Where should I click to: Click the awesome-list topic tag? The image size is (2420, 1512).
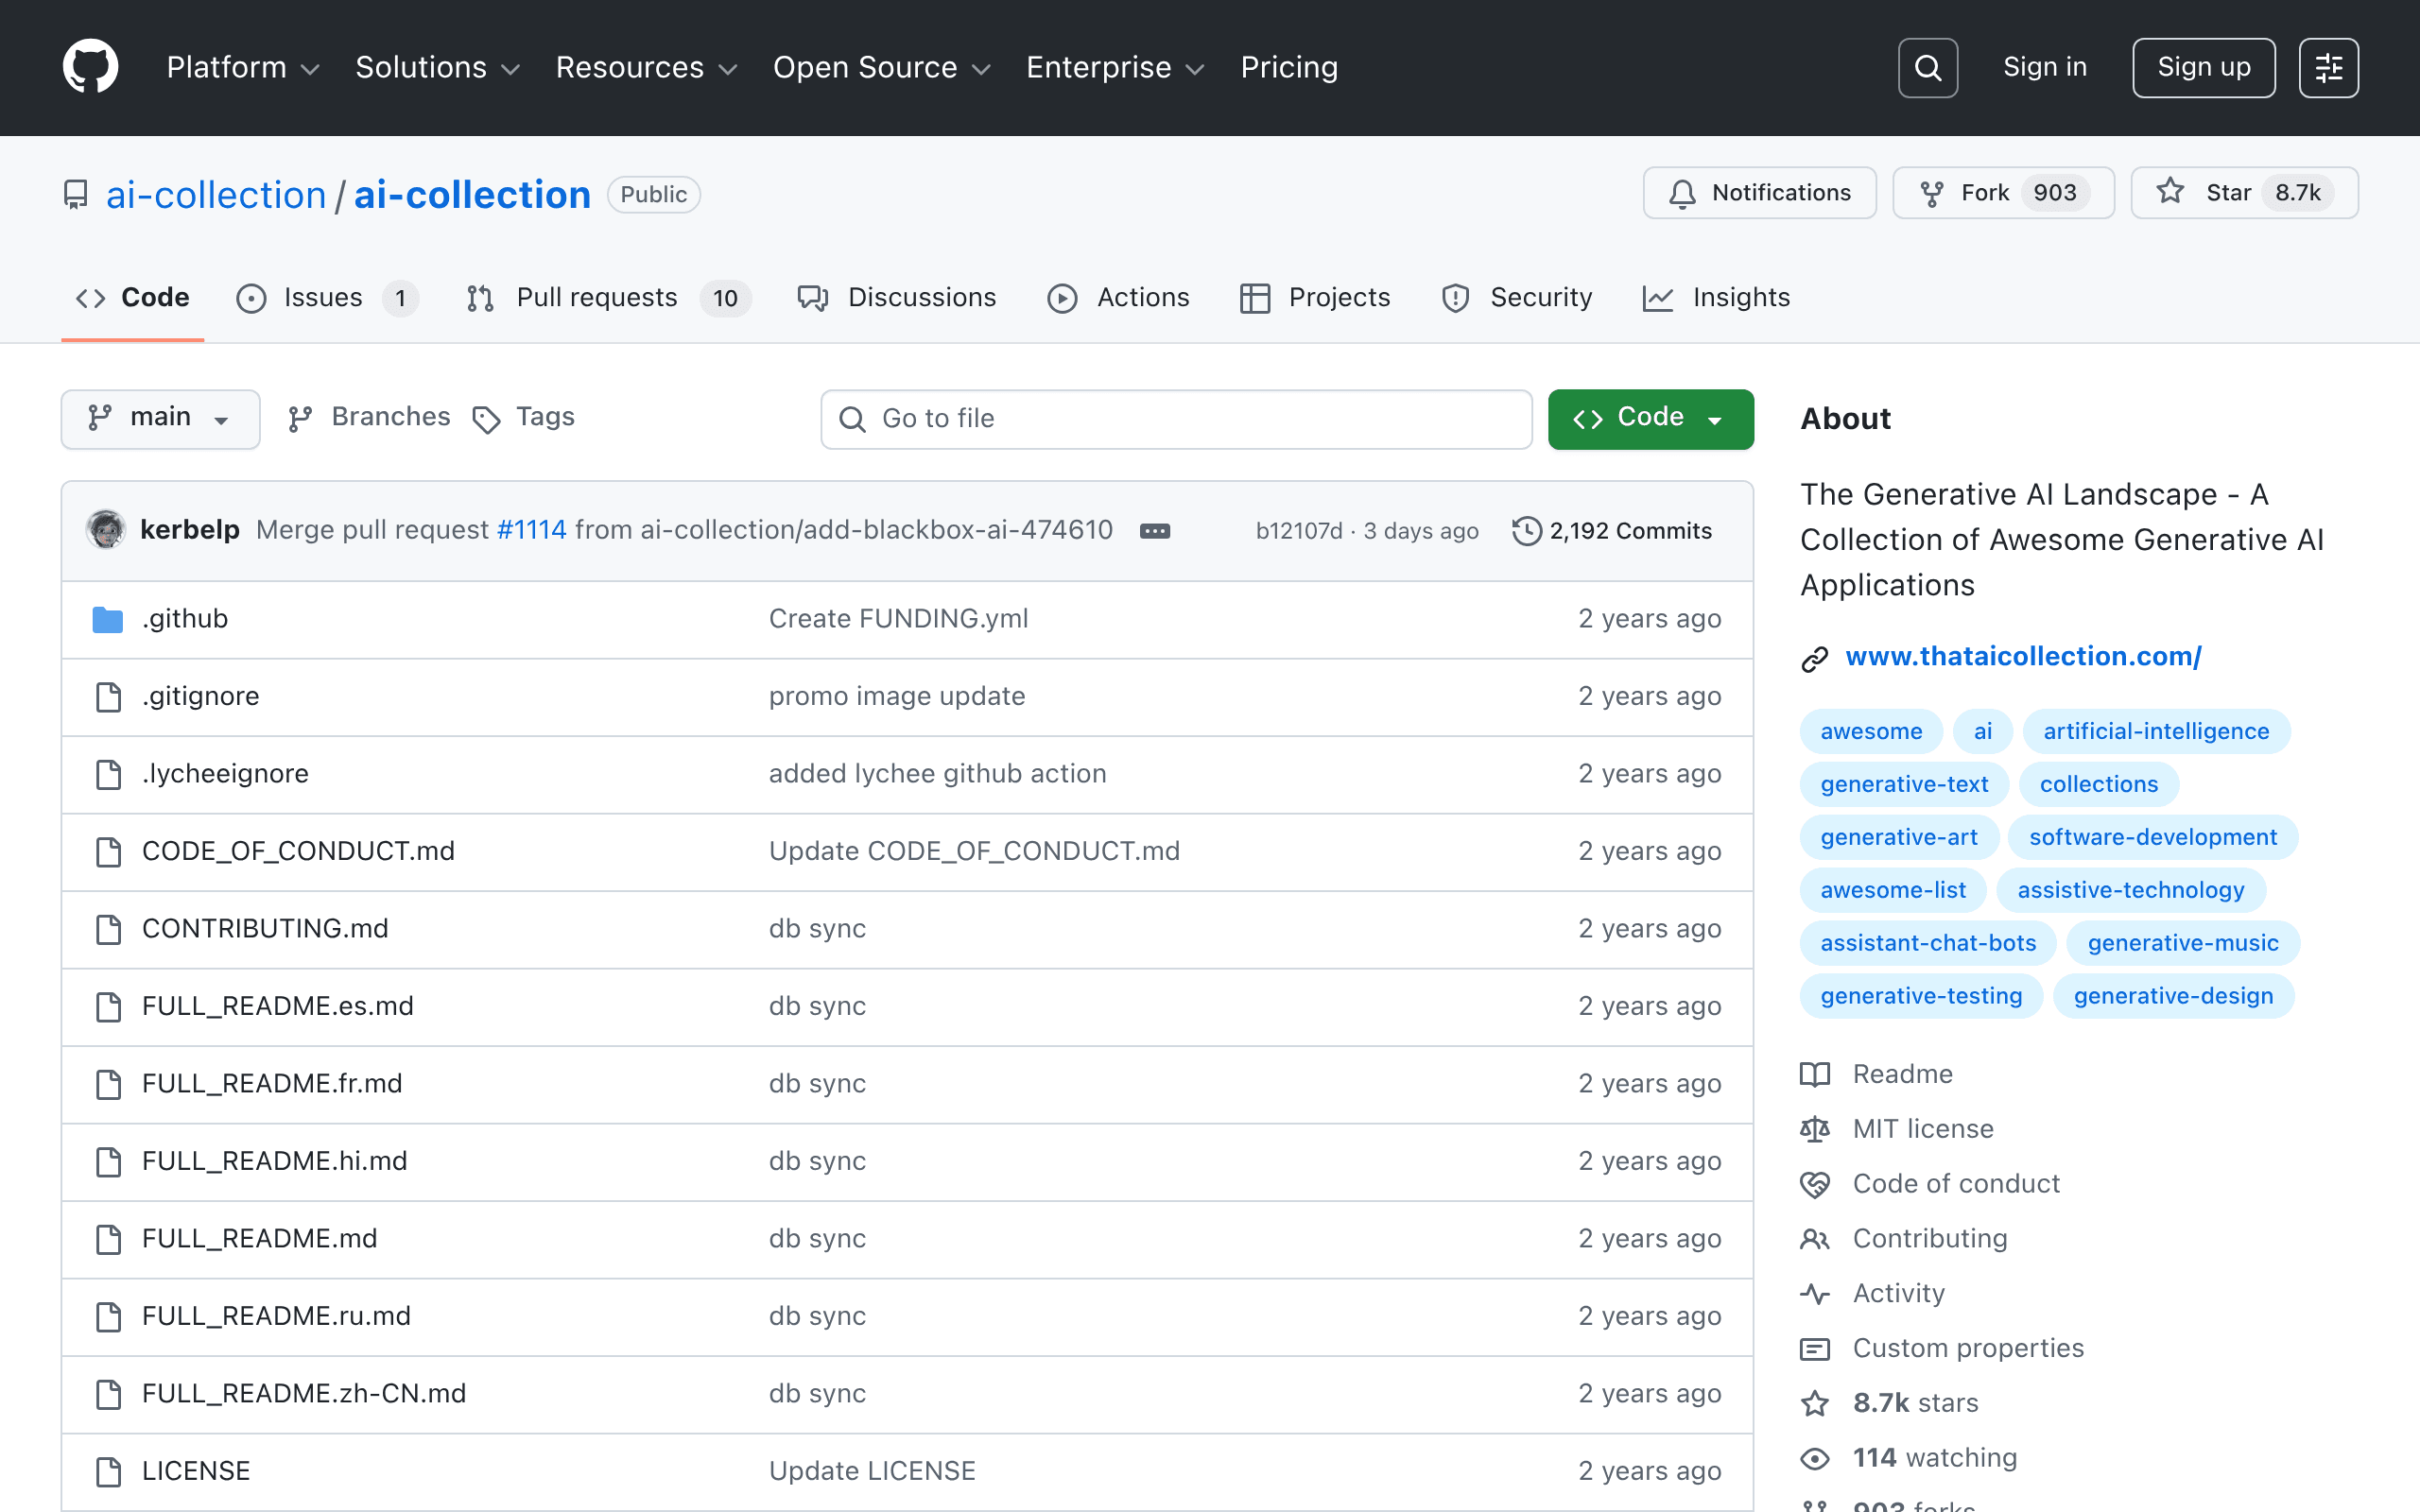(1892, 890)
